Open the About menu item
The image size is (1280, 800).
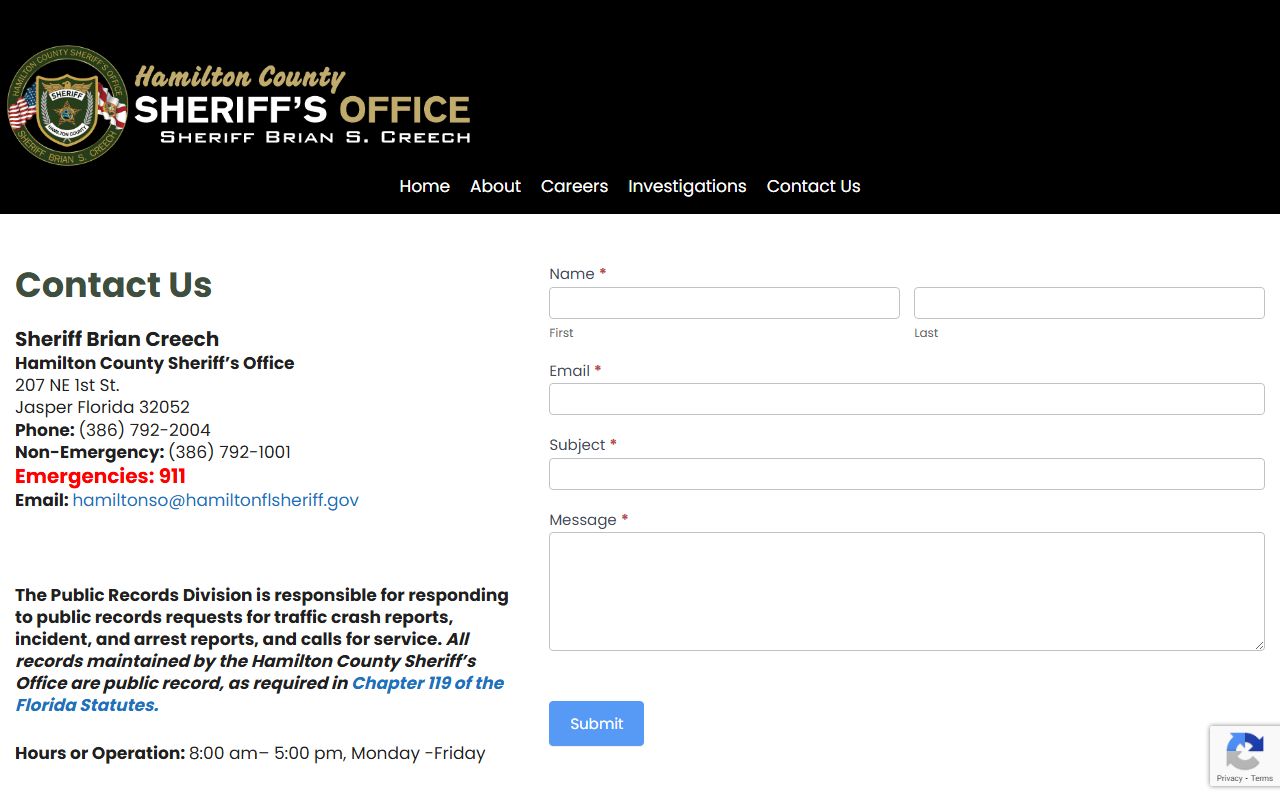click(495, 186)
